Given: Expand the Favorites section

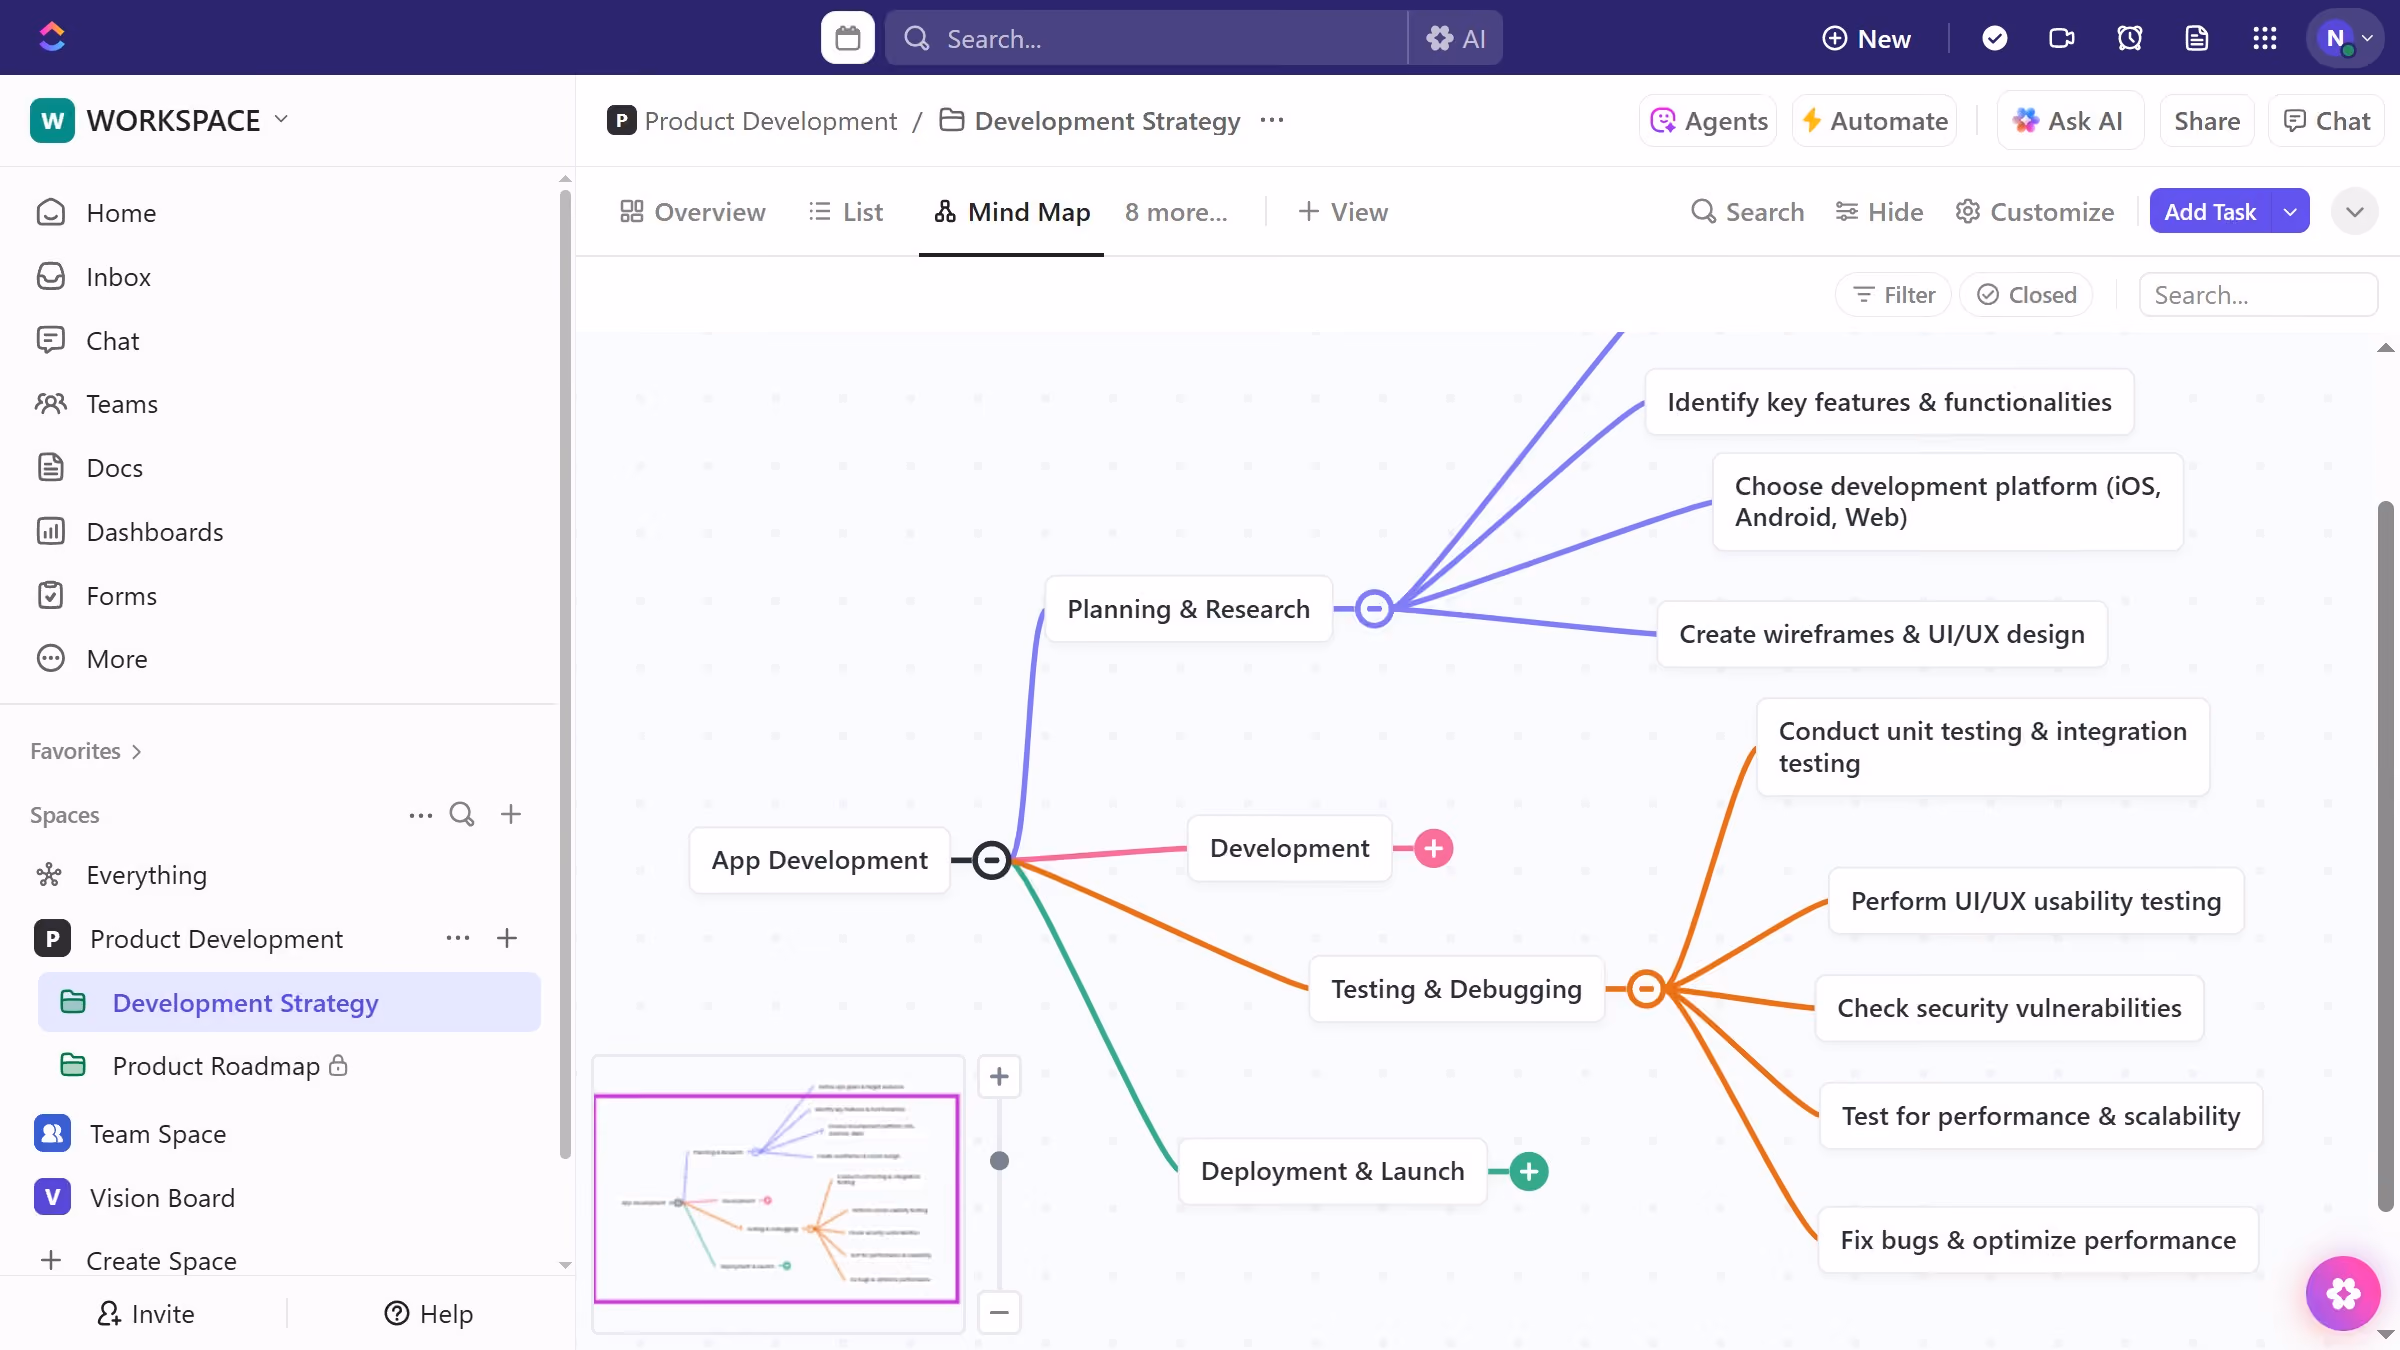Looking at the screenshot, I should click(86, 751).
